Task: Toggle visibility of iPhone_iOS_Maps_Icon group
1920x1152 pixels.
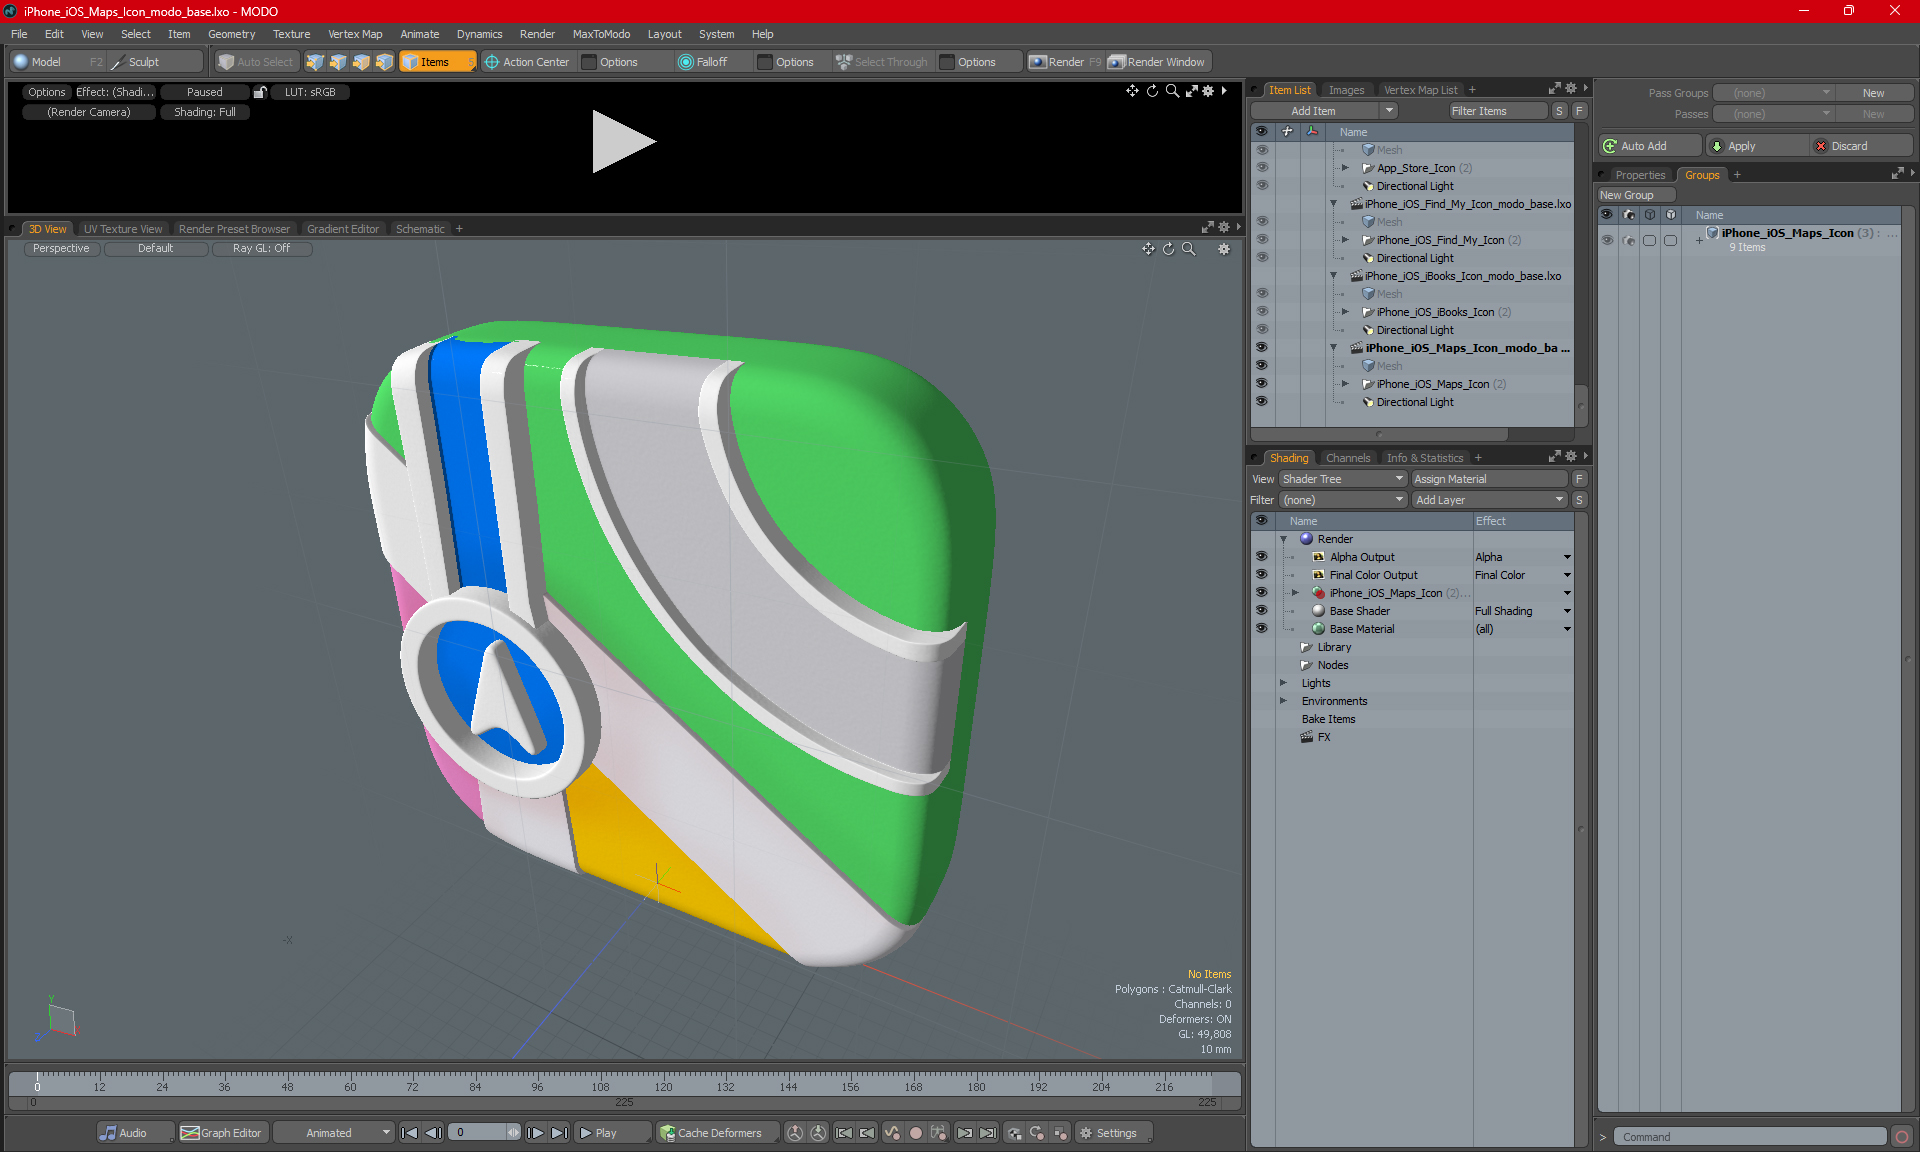Action: tap(1607, 240)
